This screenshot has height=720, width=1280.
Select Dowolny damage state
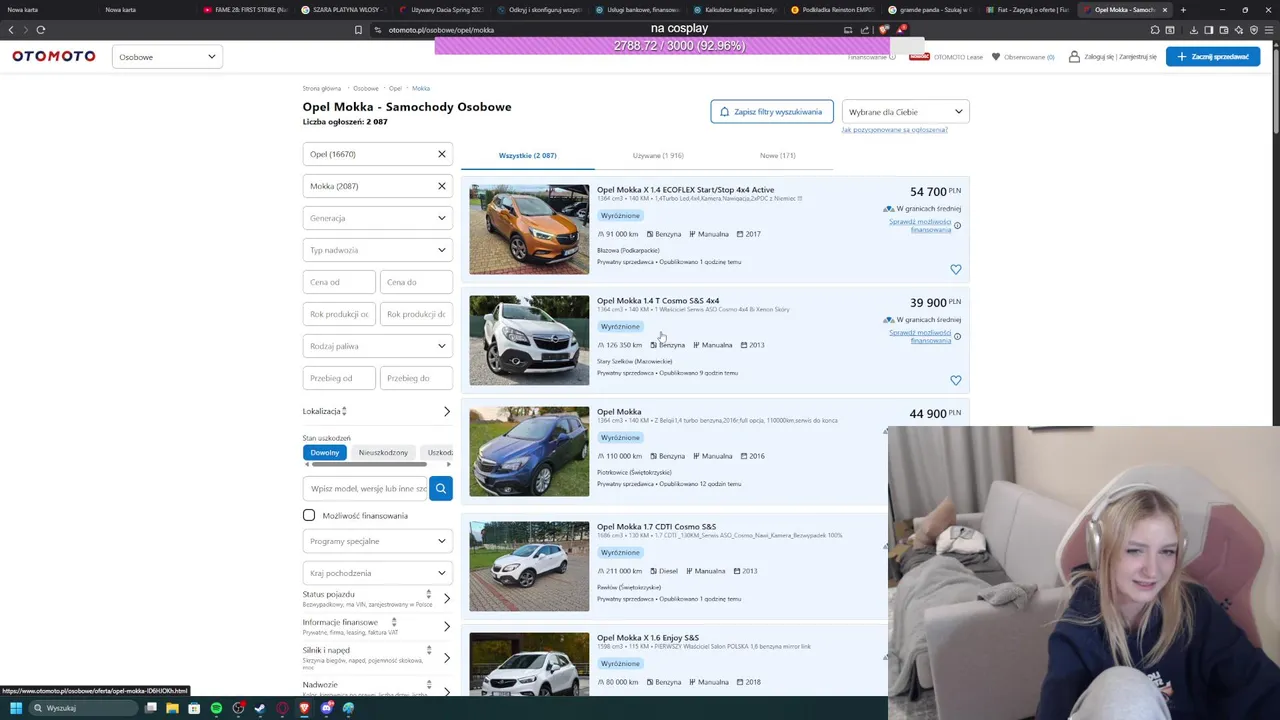point(325,452)
